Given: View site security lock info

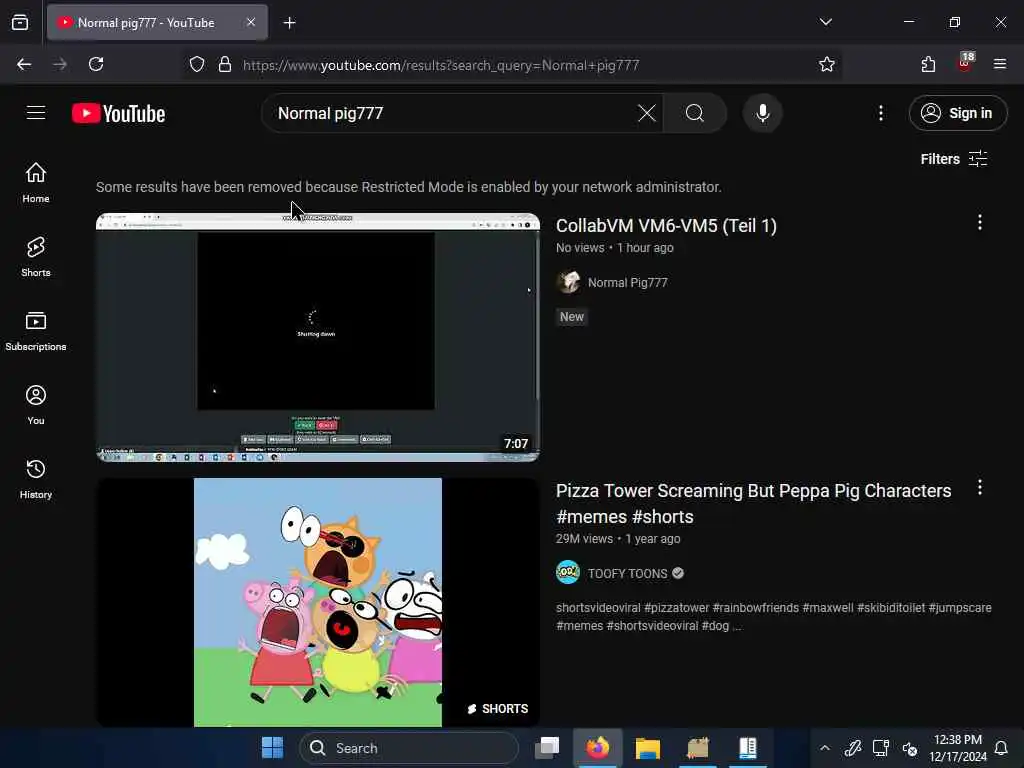Looking at the screenshot, I should click(x=225, y=64).
